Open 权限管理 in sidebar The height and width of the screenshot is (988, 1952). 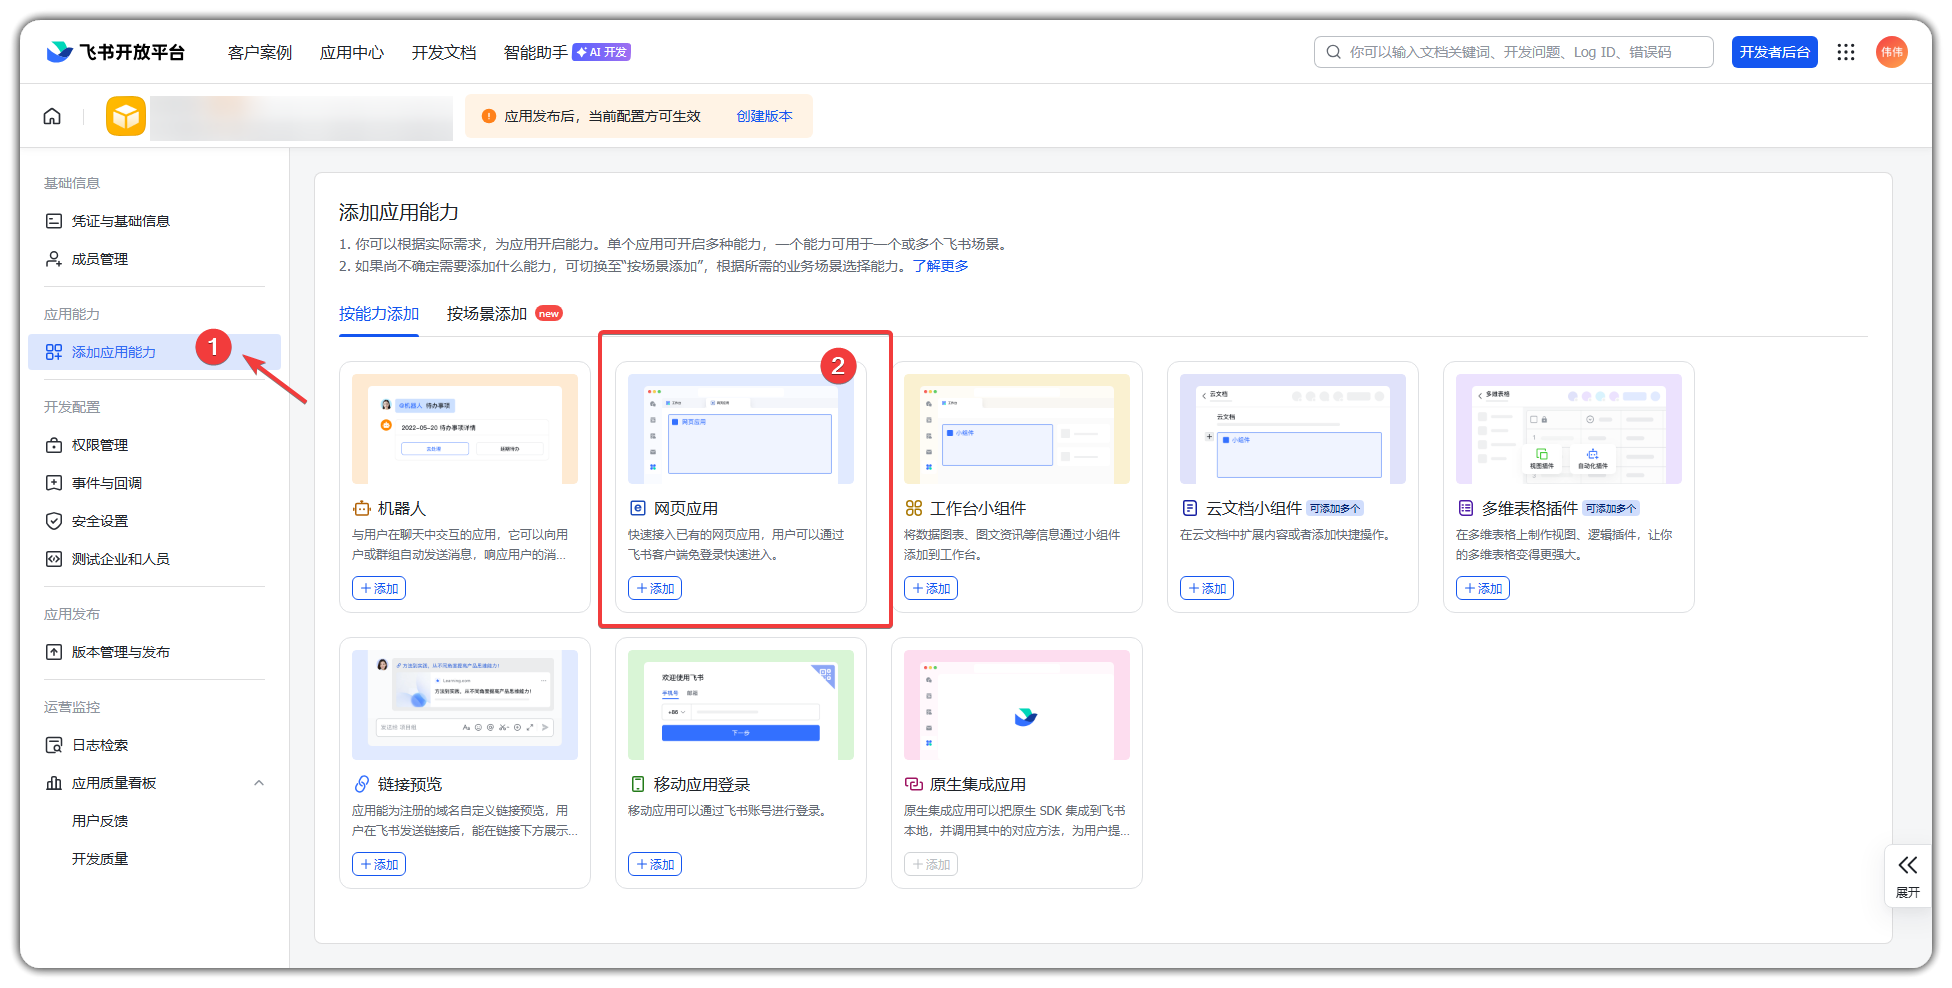[99, 445]
